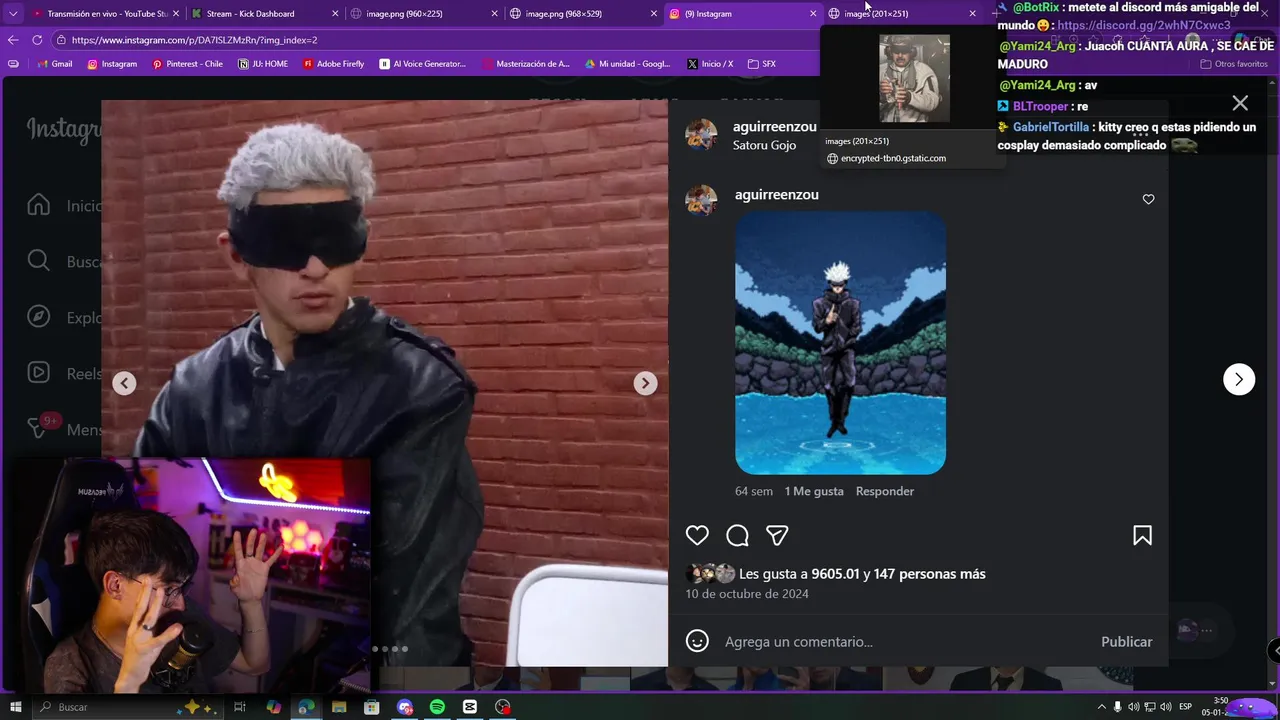This screenshot has width=1280, height=720.
Task: Open Adobe Firefly bookmark
Action: pyautogui.click(x=334, y=64)
